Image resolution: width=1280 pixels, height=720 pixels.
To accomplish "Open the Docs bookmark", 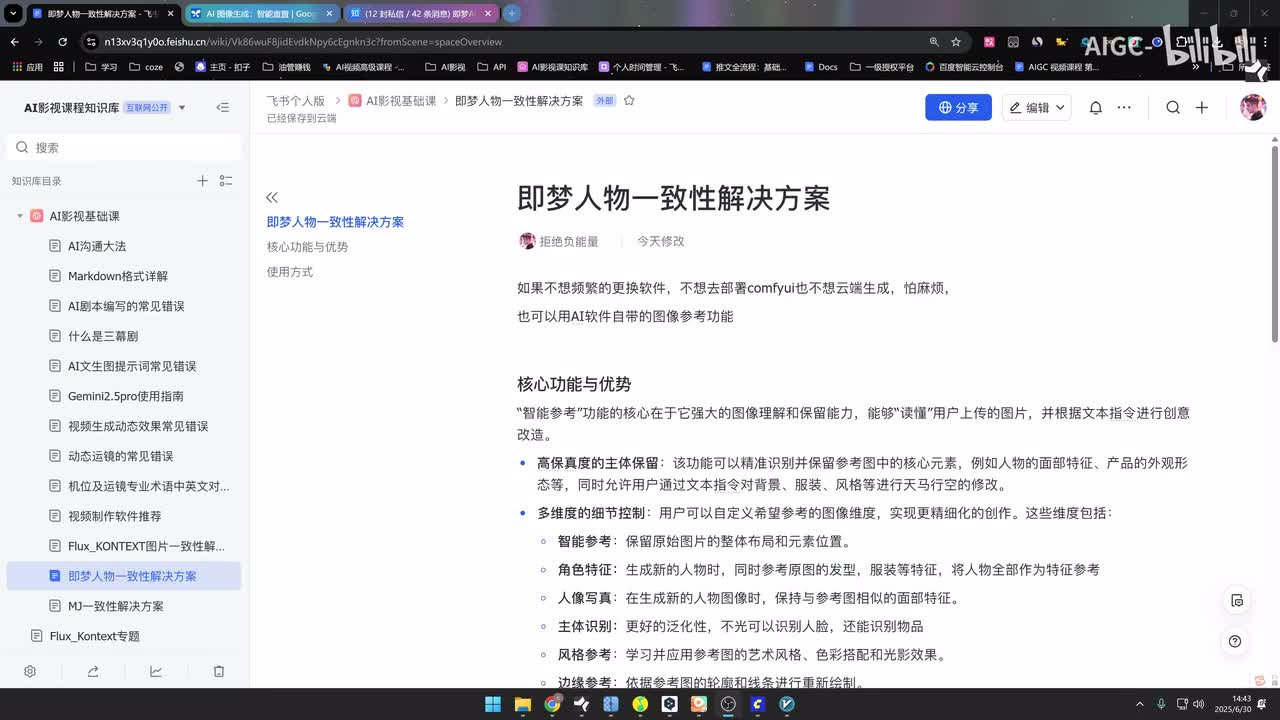I will [x=820, y=67].
